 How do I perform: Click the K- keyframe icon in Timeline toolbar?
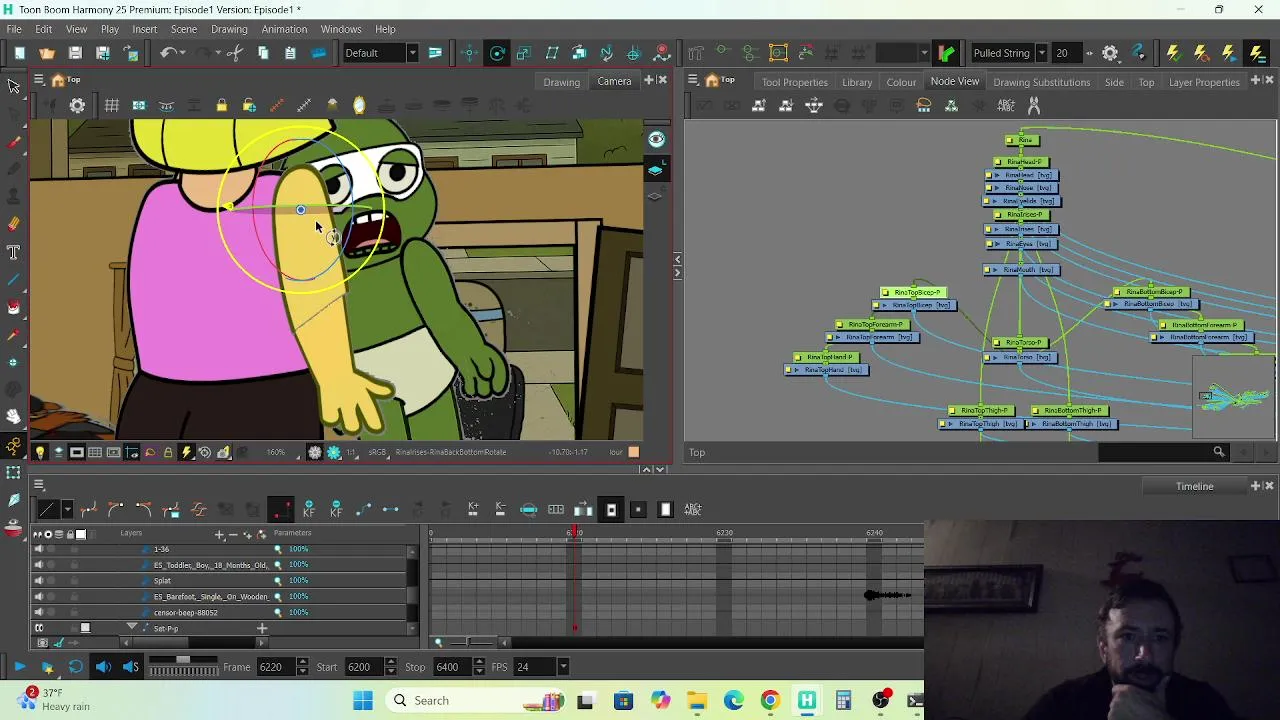coord(500,510)
